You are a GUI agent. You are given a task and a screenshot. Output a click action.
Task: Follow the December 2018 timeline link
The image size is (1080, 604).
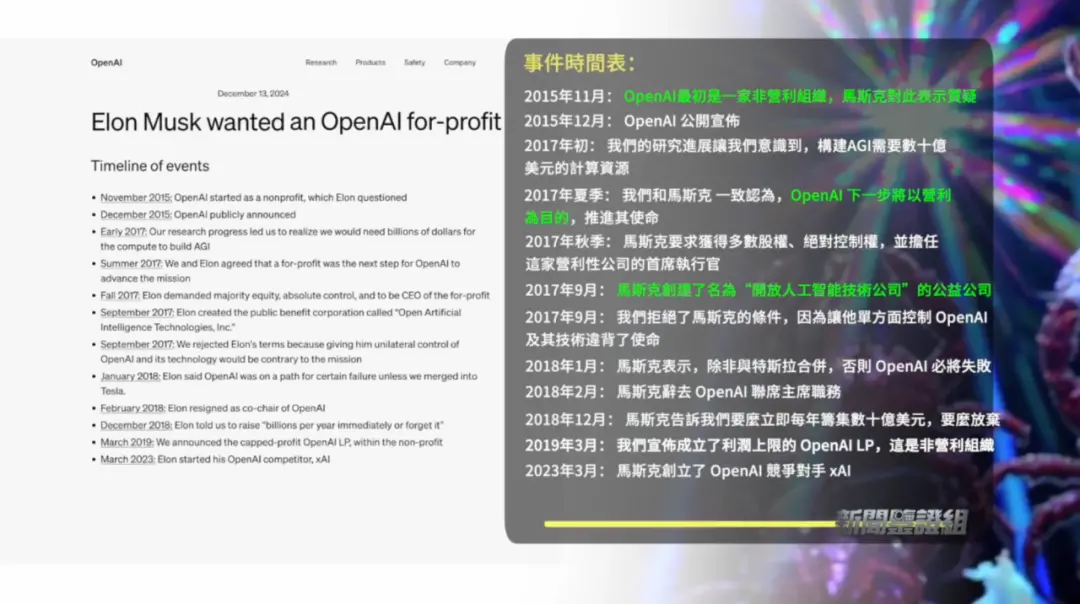[x=136, y=426]
